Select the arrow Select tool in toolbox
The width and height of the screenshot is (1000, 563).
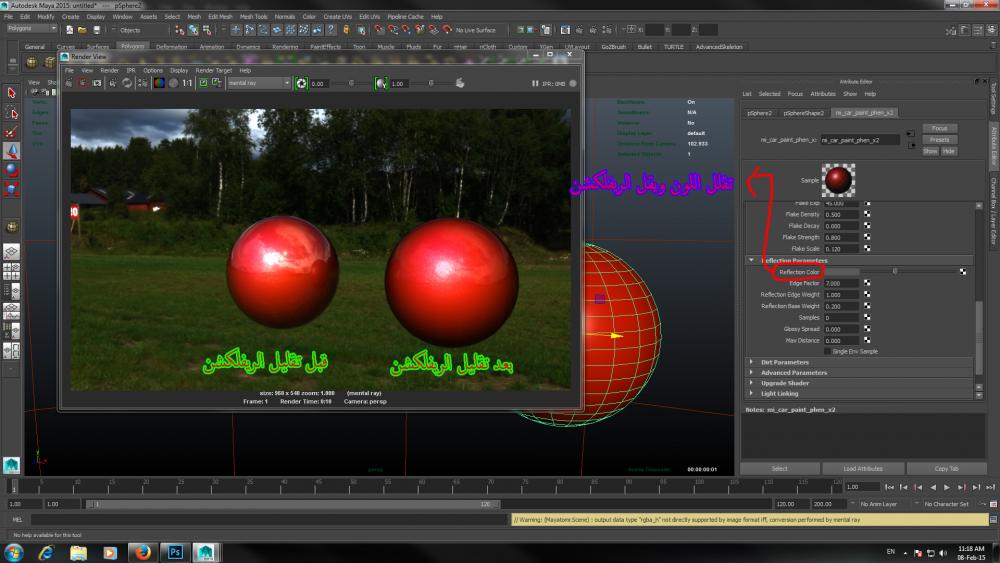[12, 93]
